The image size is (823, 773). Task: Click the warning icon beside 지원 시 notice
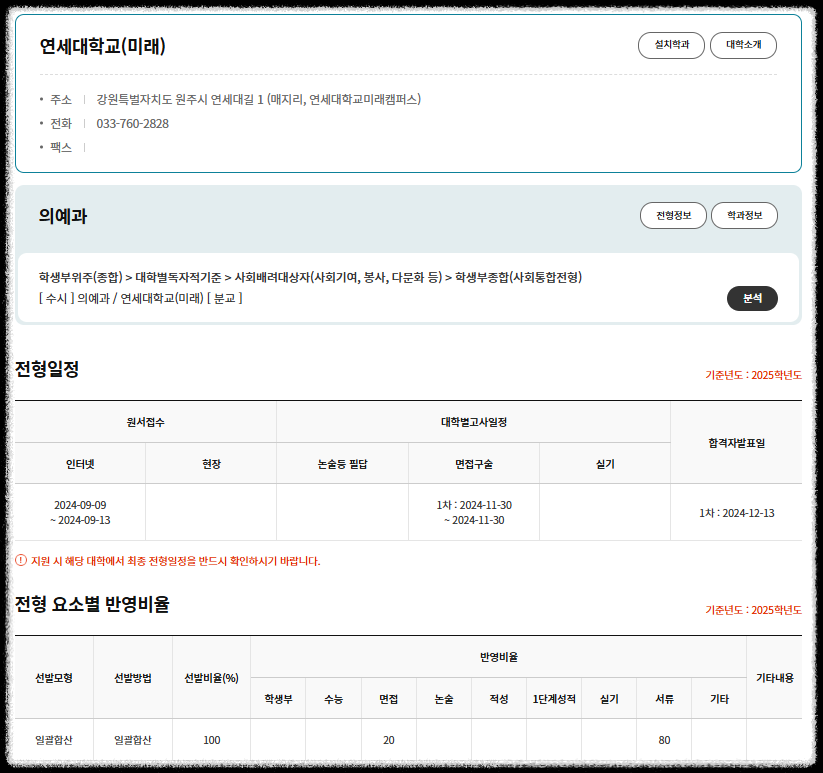coord(20,560)
